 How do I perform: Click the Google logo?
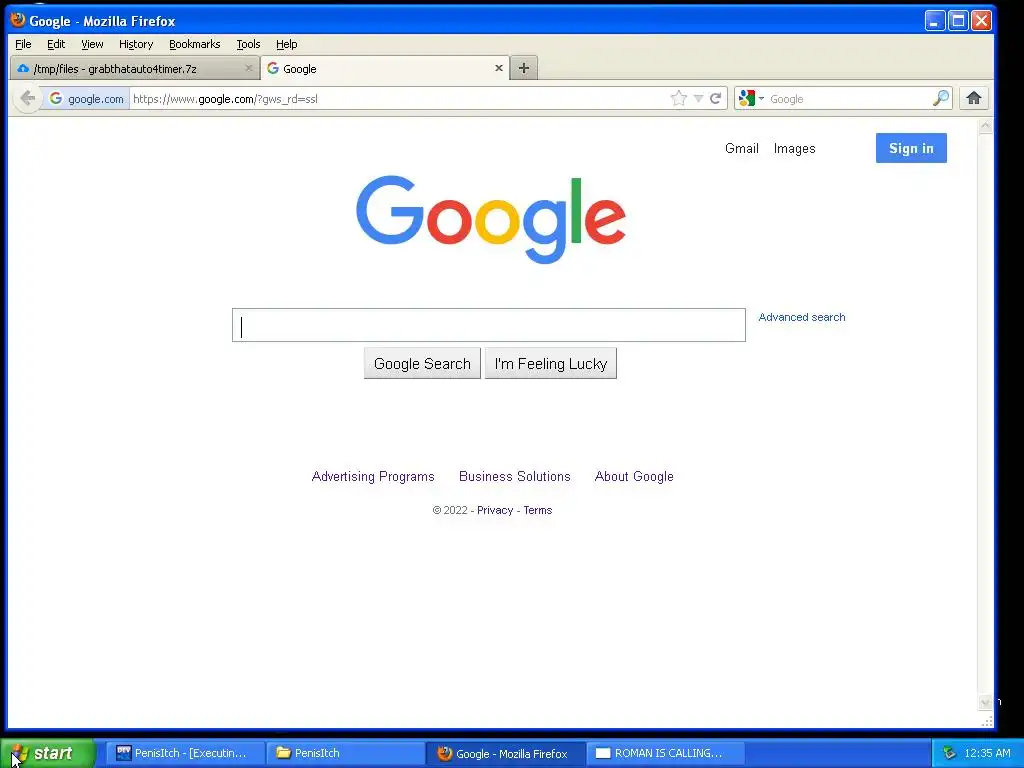point(491,219)
